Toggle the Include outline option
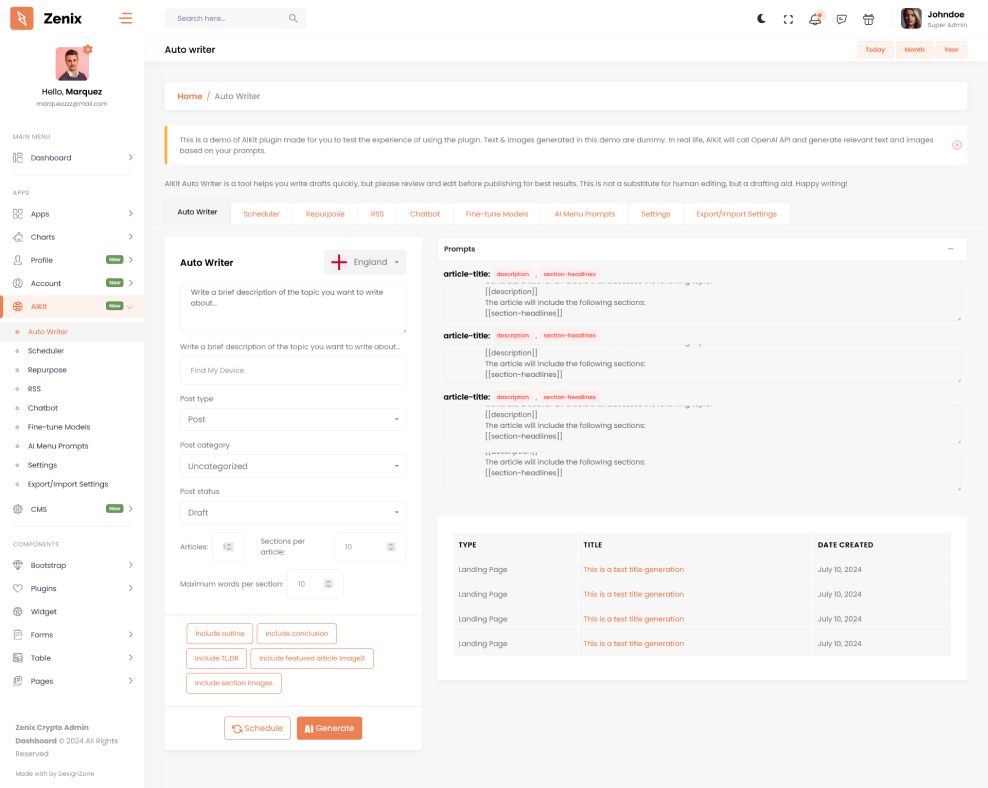The width and height of the screenshot is (988, 788). 220,633
